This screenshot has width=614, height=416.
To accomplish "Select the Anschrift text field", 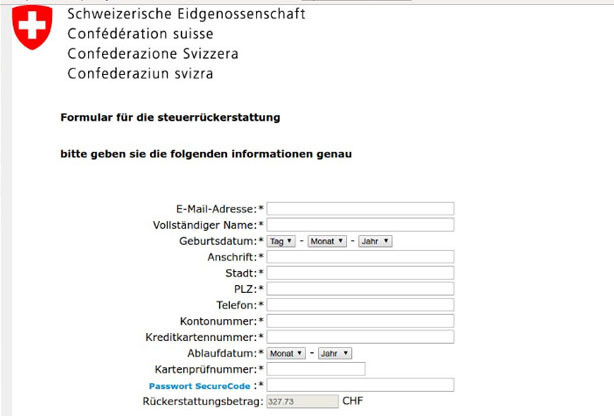I will (x=360, y=257).
